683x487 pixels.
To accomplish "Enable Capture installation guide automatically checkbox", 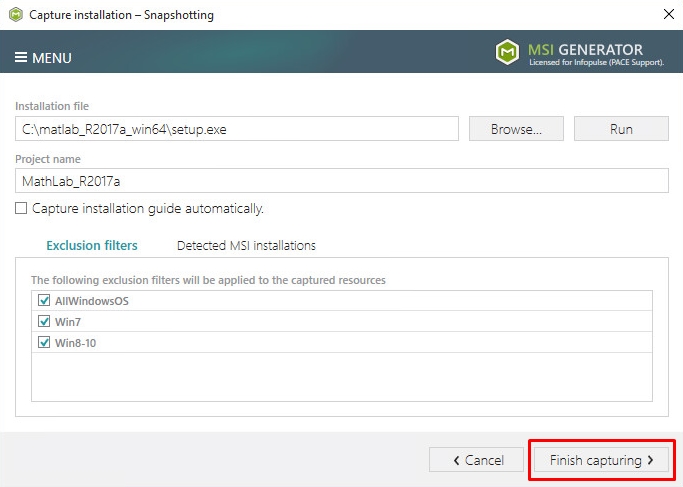I will [x=21, y=208].
